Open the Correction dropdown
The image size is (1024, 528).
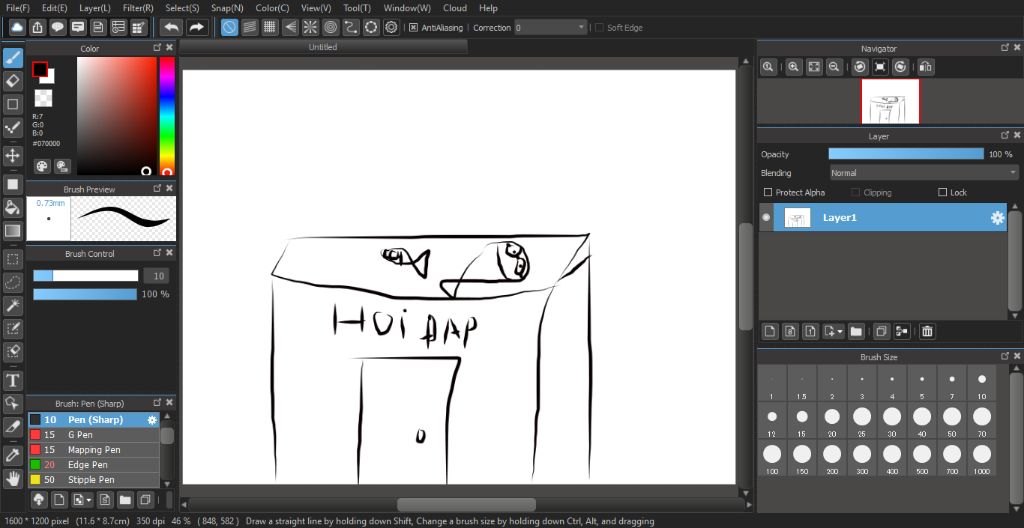point(551,27)
